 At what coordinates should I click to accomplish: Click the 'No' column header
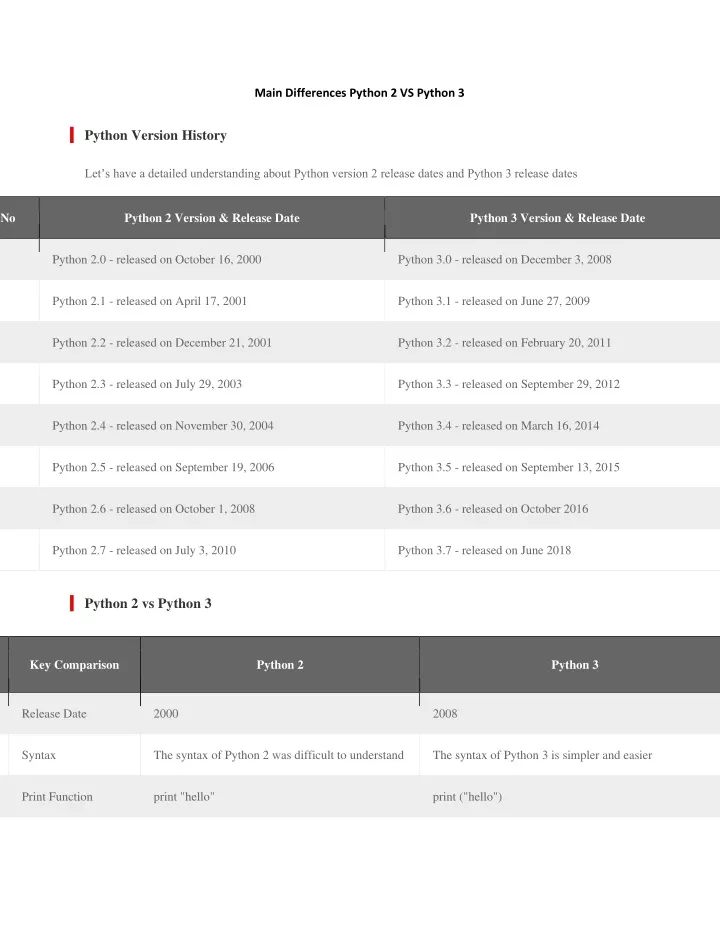pos(8,218)
